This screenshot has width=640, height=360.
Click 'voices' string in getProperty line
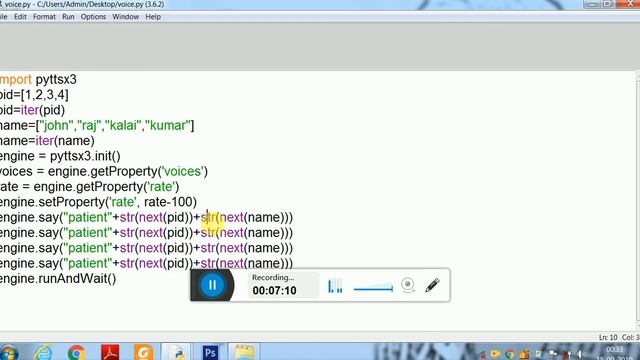182,171
